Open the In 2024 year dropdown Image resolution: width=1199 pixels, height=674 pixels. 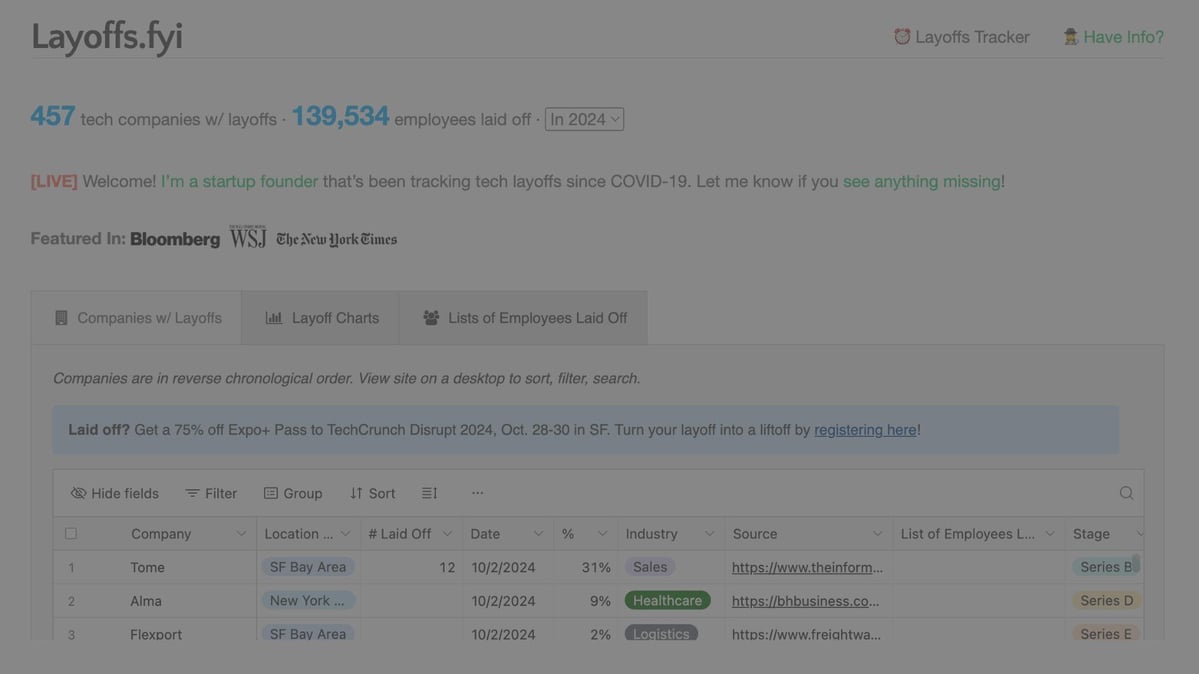pos(584,119)
